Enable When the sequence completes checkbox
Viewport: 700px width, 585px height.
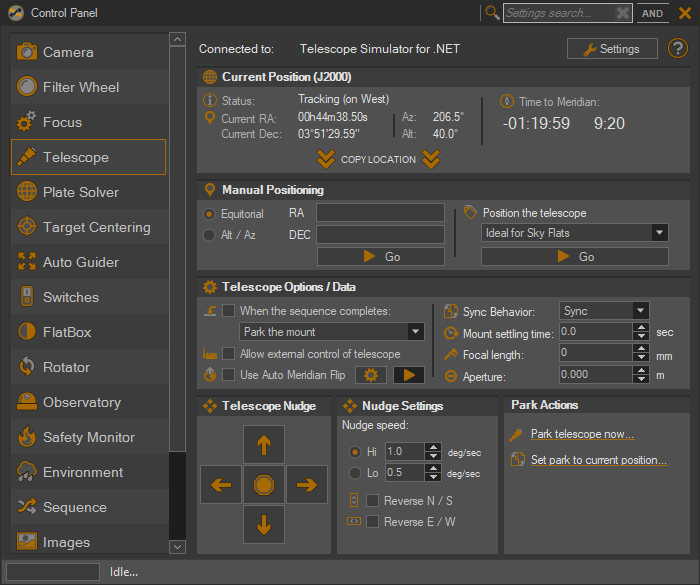[x=229, y=310]
